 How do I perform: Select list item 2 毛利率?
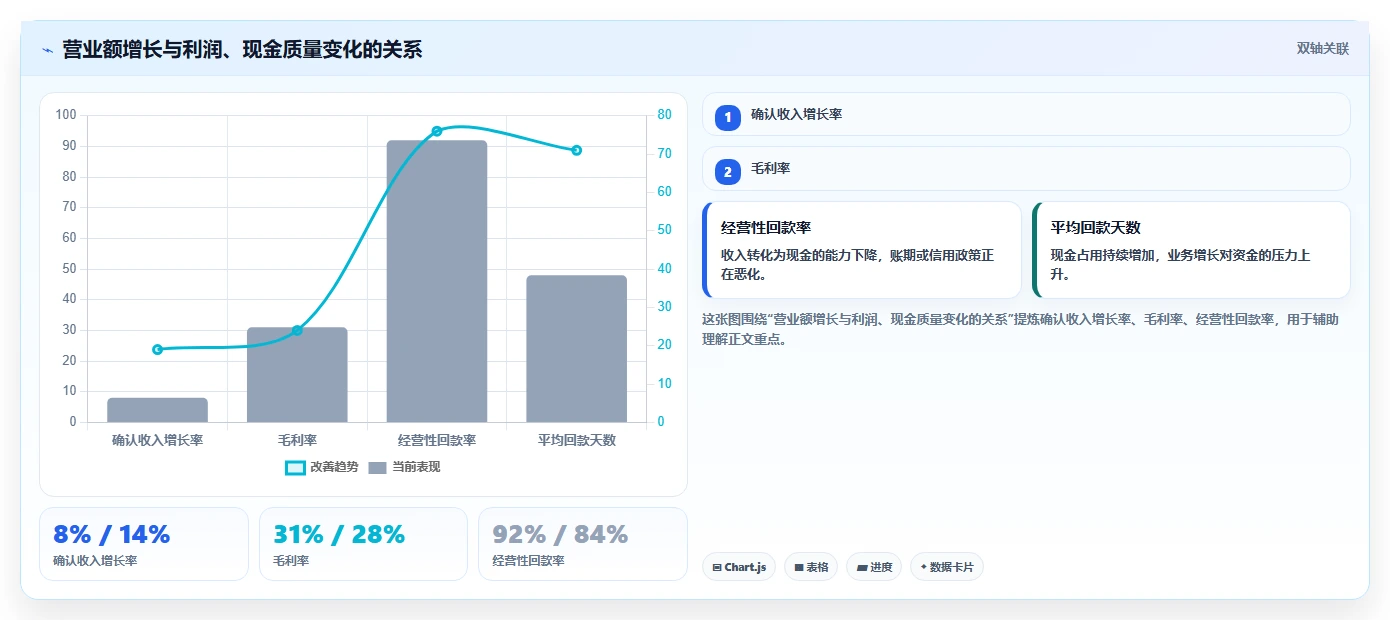point(1026,168)
